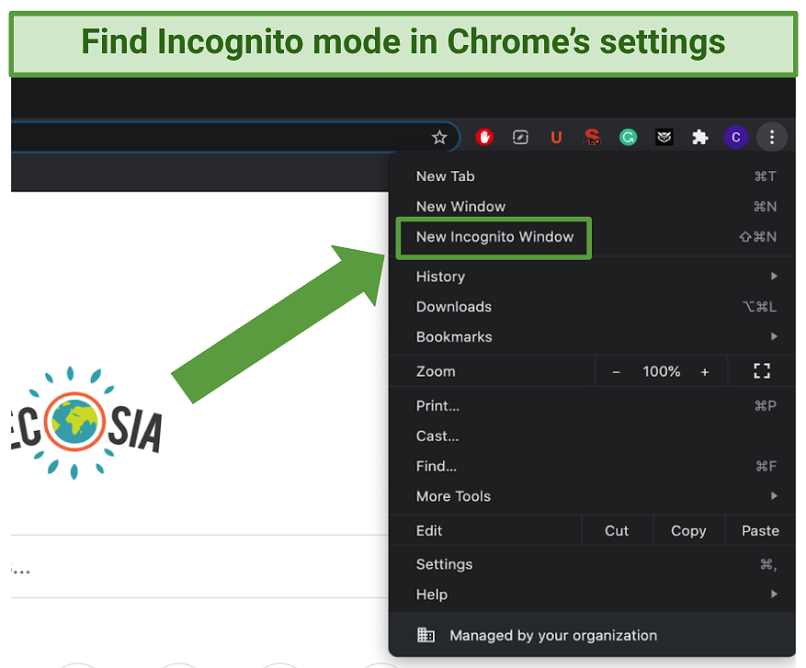Click the 100% zoom level value
806x668 pixels.
tap(661, 372)
